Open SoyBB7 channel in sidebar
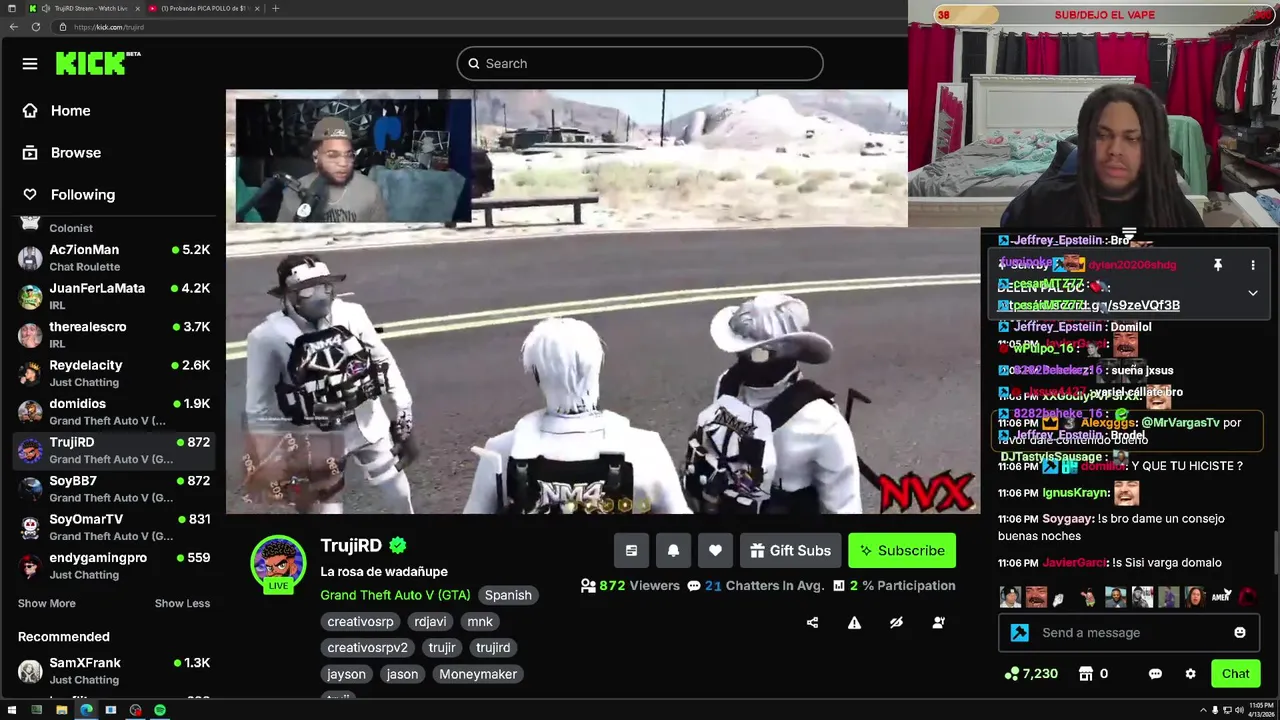The width and height of the screenshot is (1280, 720). click(x=115, y=489)
